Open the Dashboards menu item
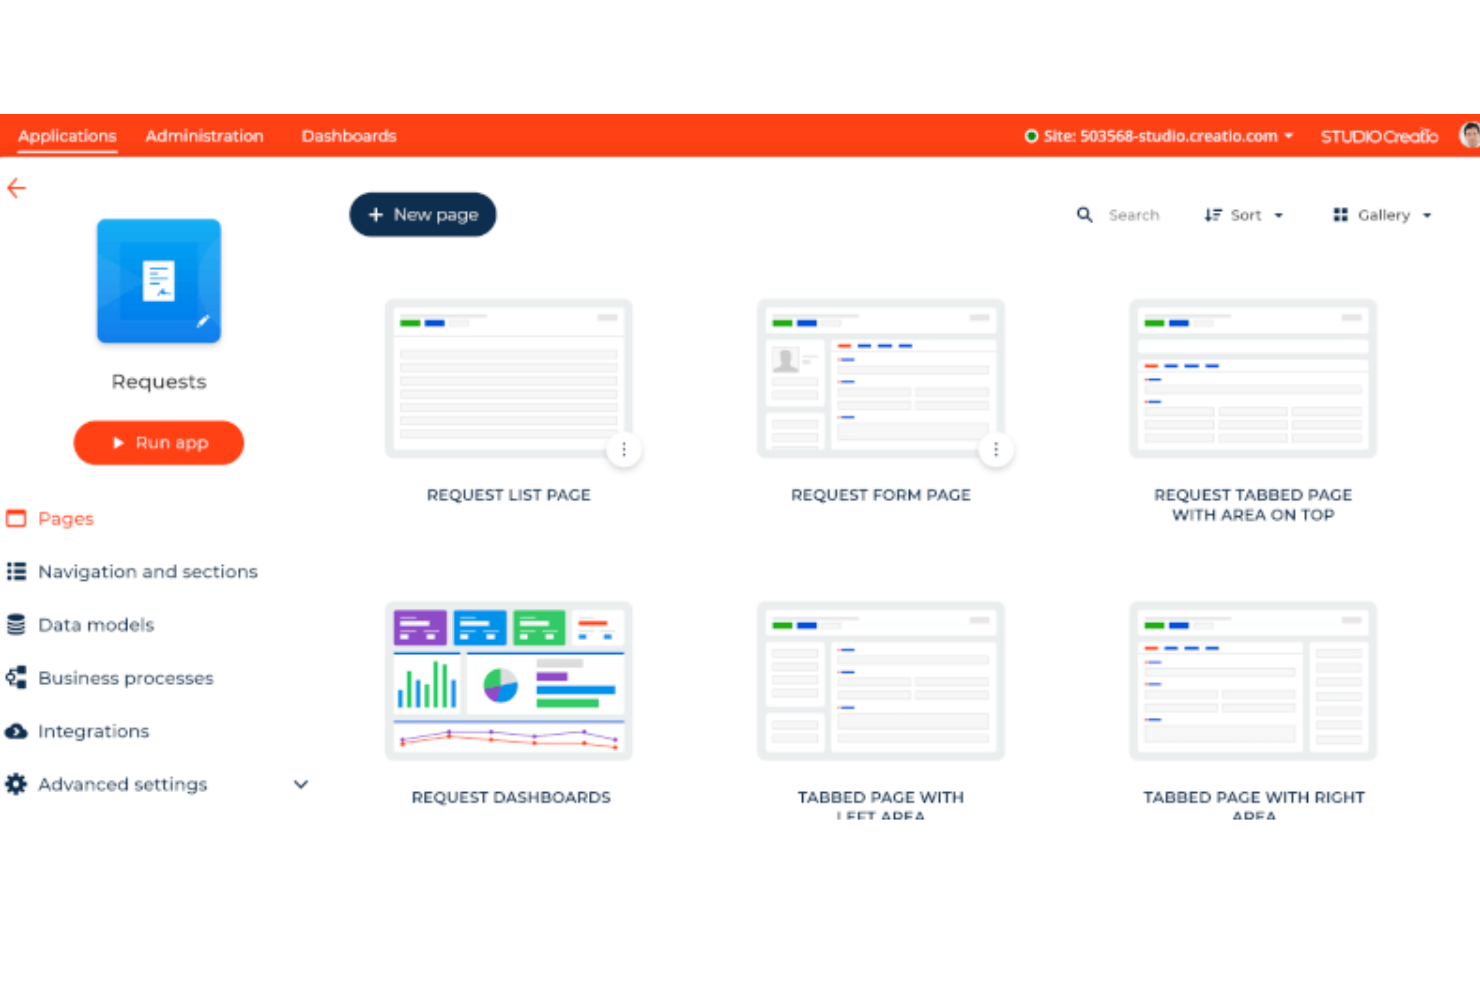Viewport: 1480px width, 987px height. [348, 136]
